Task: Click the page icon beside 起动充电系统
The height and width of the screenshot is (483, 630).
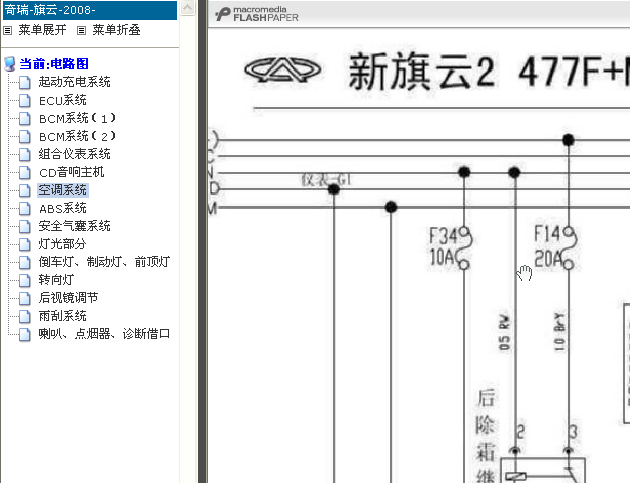Action: 25,82
